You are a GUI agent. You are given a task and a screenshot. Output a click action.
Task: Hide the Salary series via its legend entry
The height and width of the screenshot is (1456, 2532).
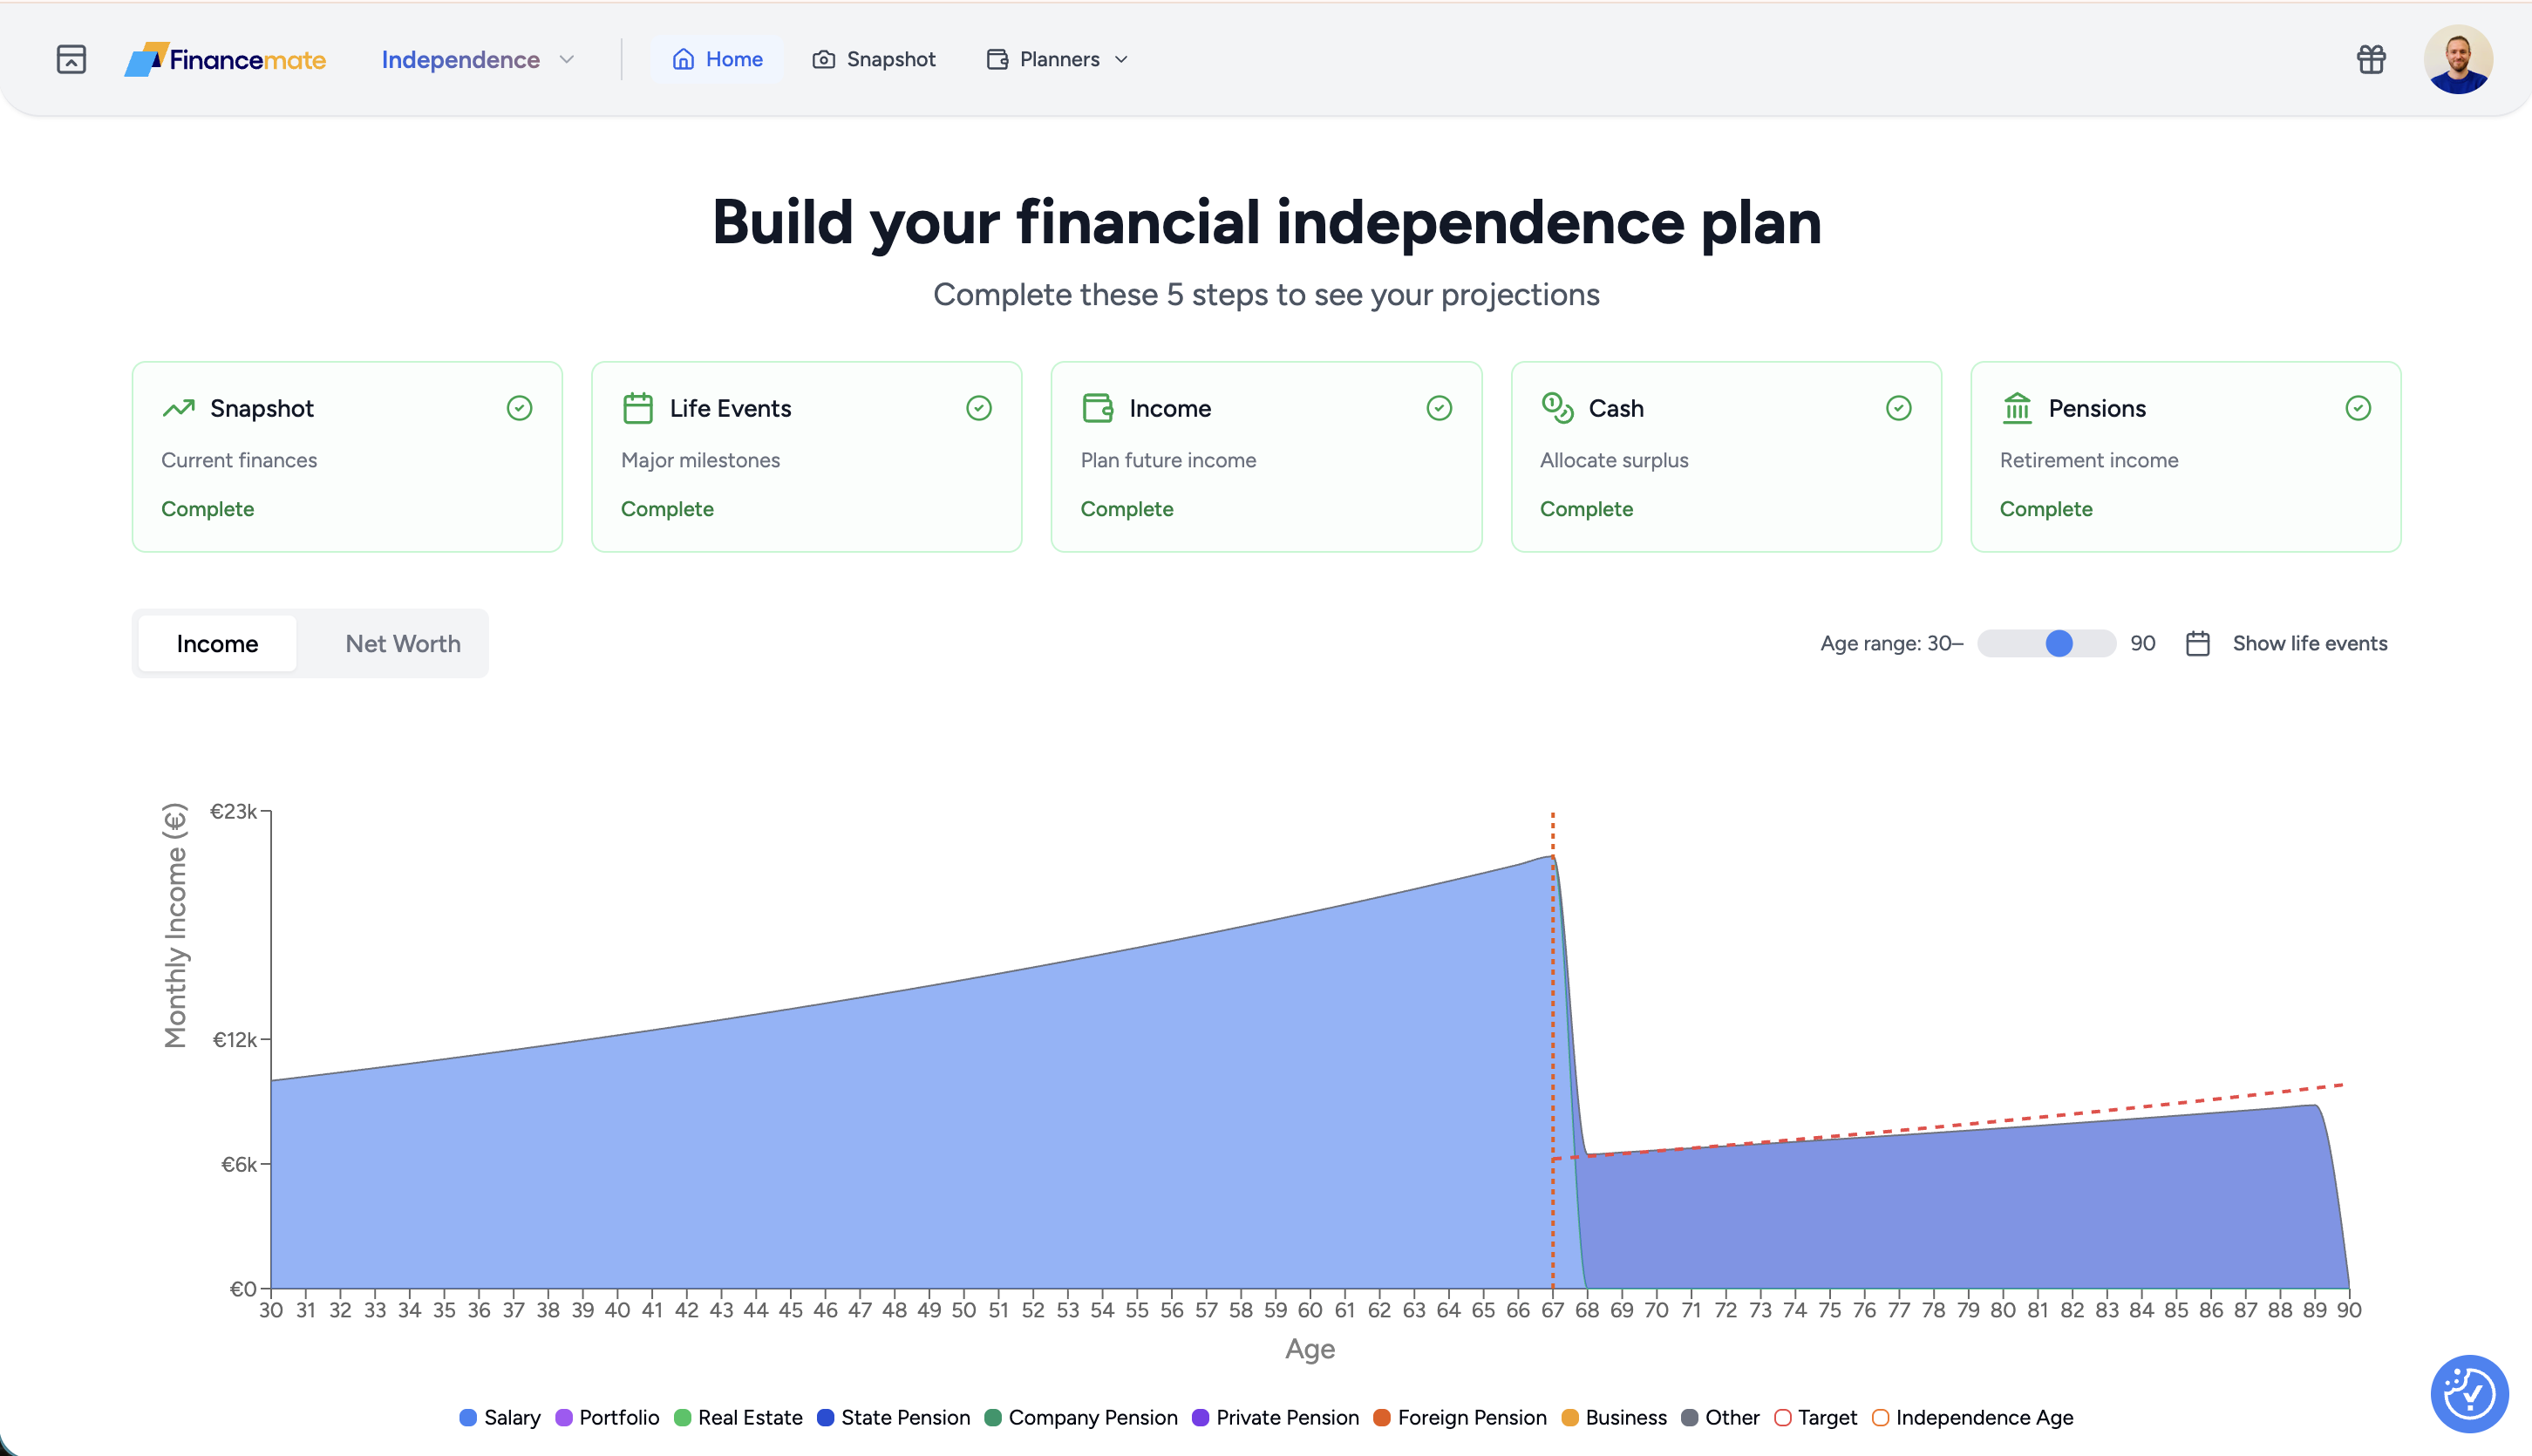(x=500, y=1417)
